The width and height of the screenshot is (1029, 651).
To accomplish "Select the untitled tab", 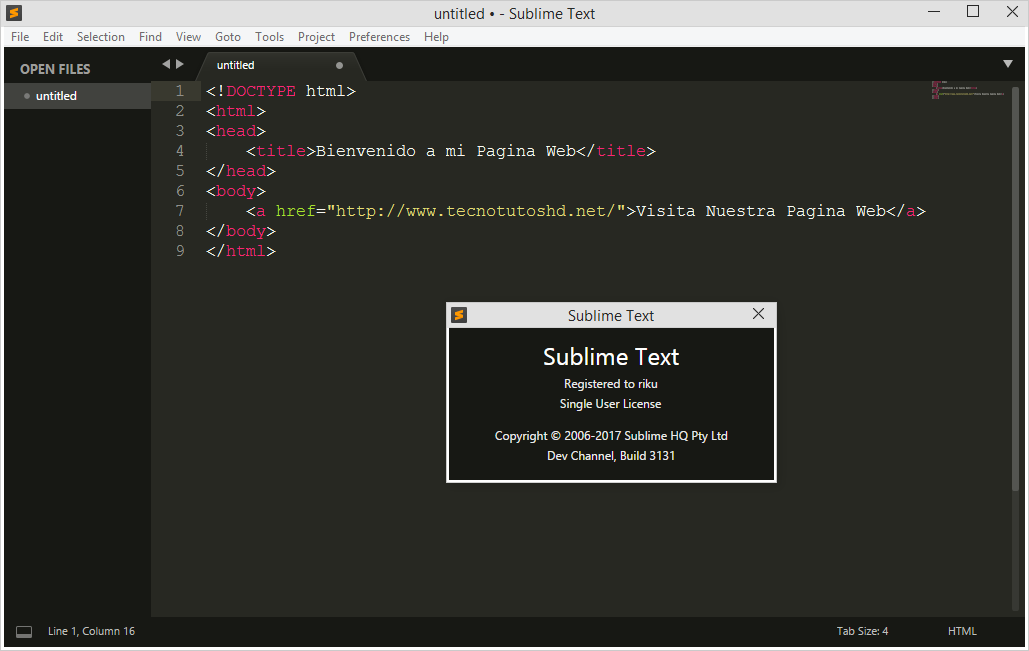I will click(279, 66).
